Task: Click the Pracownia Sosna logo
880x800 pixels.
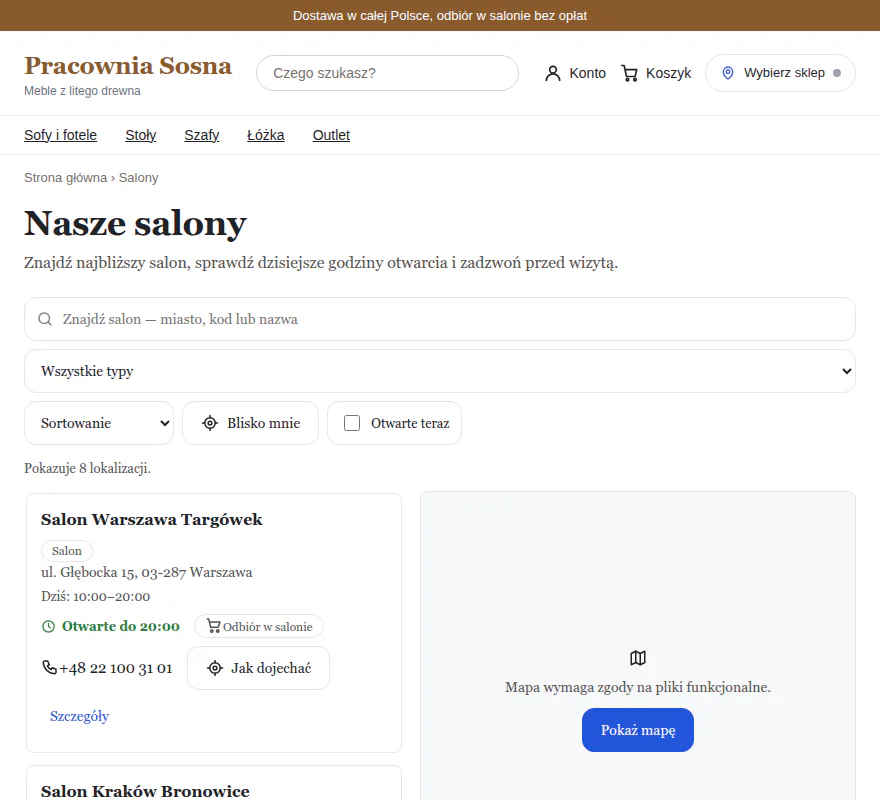Action: 128,66
